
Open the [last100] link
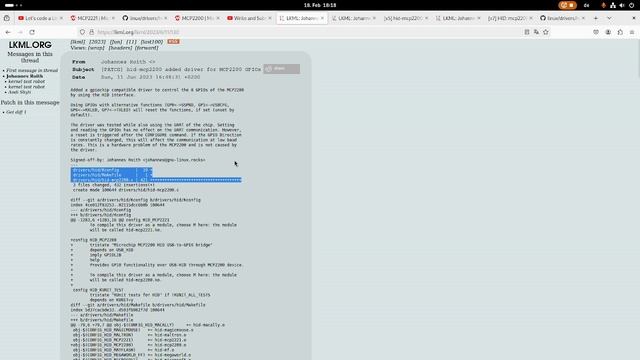click(152, 42)
